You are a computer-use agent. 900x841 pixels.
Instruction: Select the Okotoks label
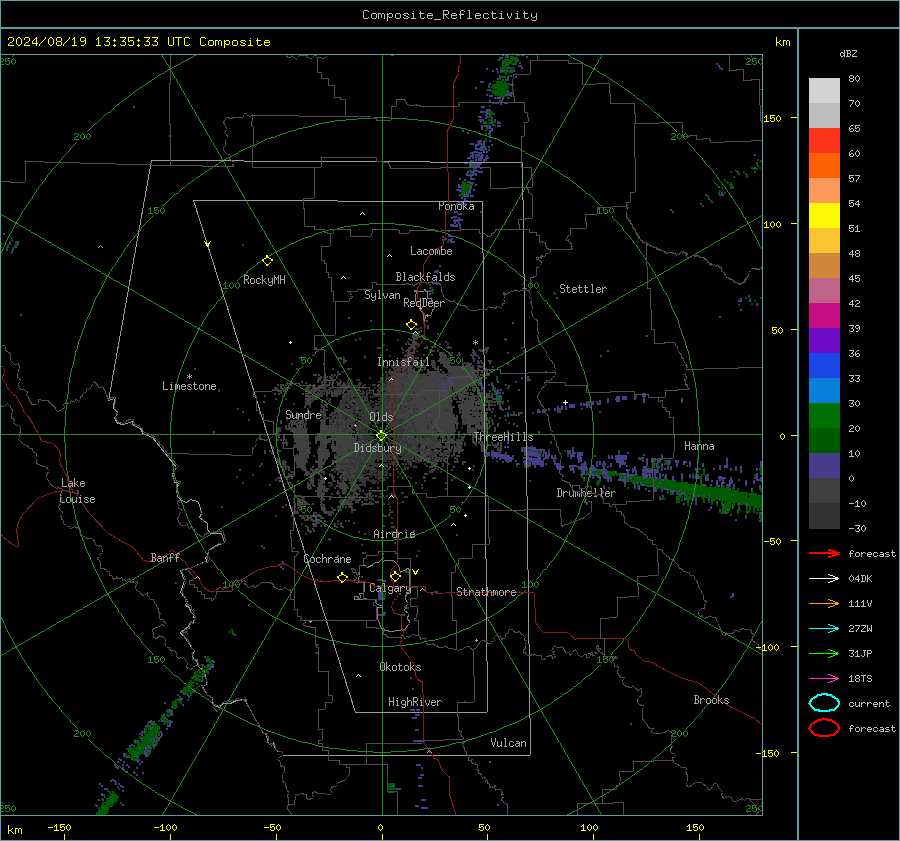coord(400,667)
